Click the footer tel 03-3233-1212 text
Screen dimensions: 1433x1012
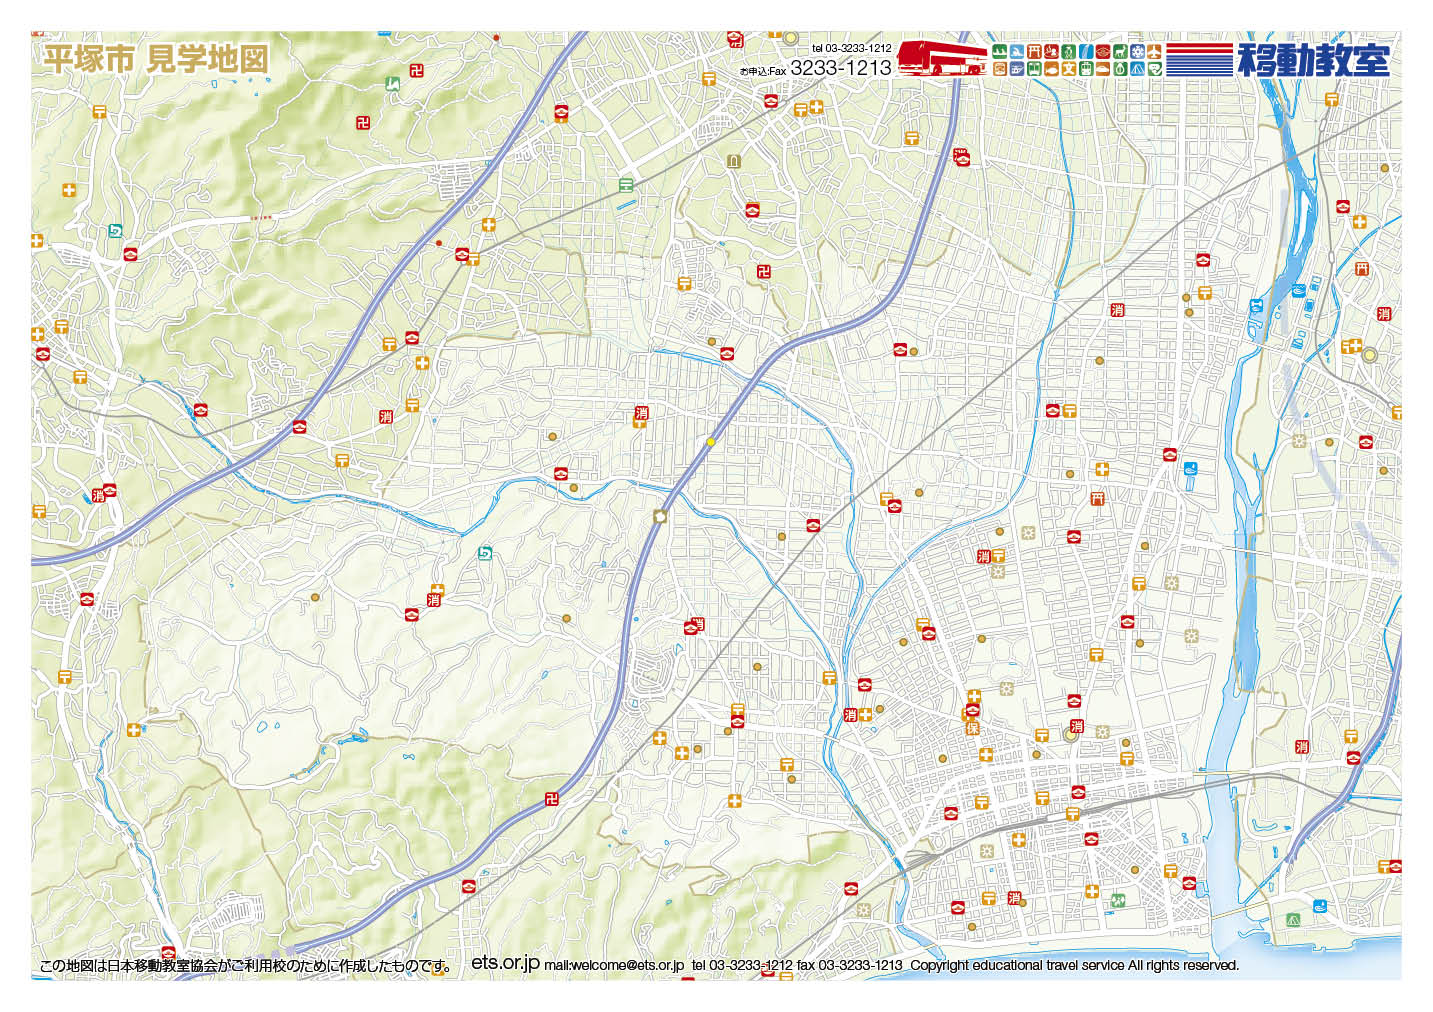click(x=742, y=965)
